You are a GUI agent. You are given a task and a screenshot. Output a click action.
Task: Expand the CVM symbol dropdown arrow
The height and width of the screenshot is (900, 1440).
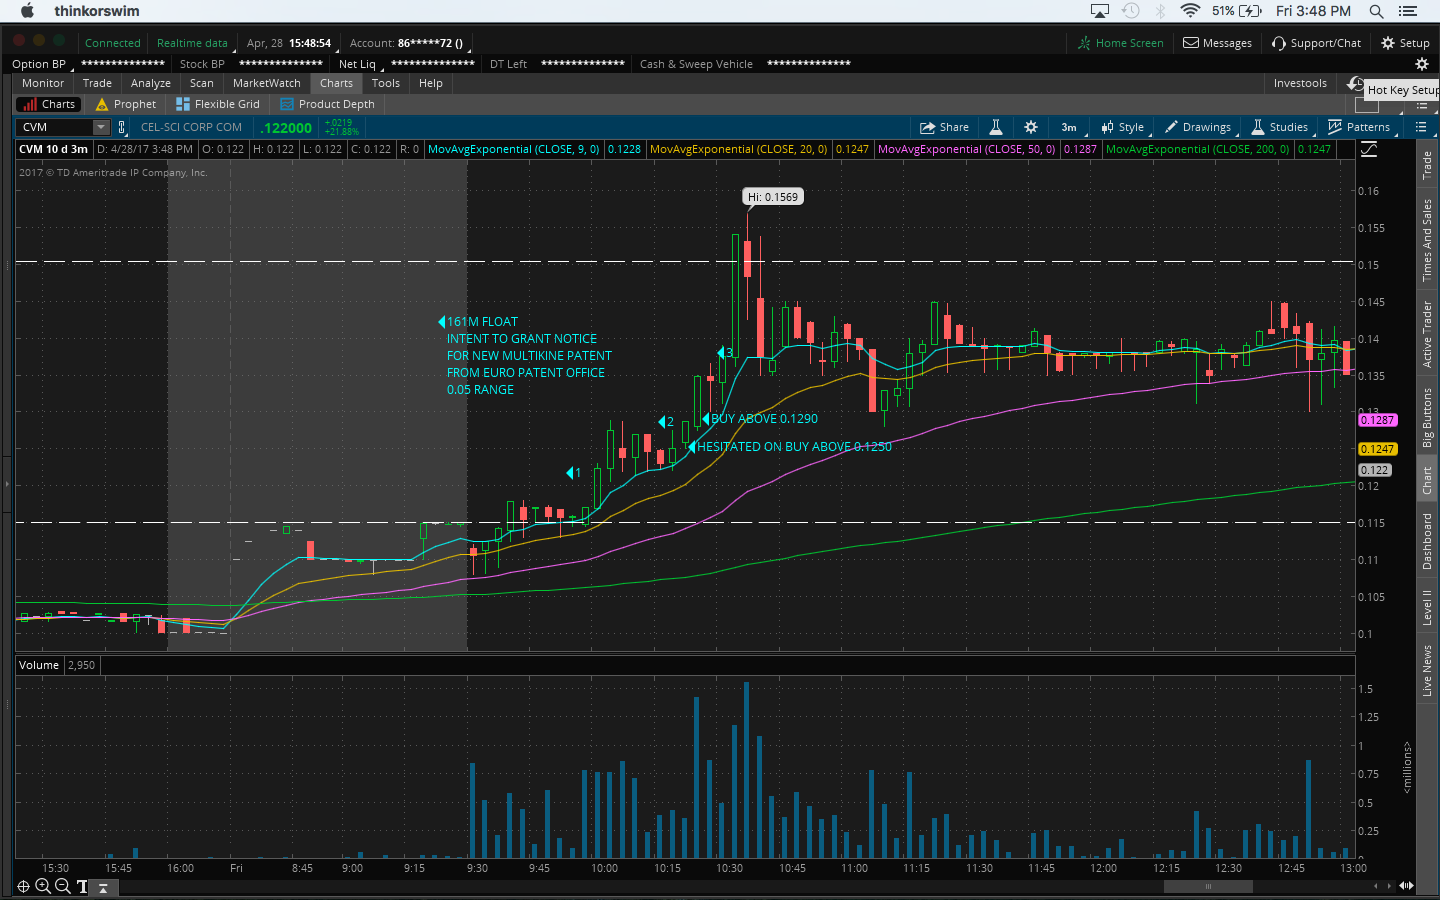pos(101,127)
